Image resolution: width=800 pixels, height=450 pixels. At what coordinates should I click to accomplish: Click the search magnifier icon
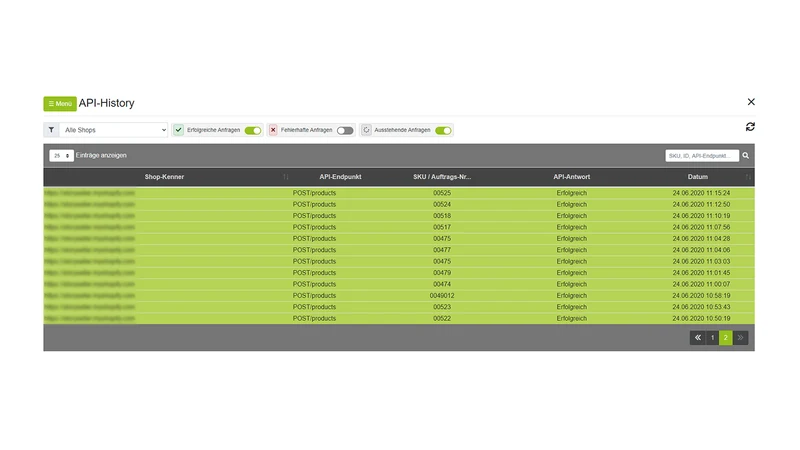pyautogui.click(x=745, y=156)
